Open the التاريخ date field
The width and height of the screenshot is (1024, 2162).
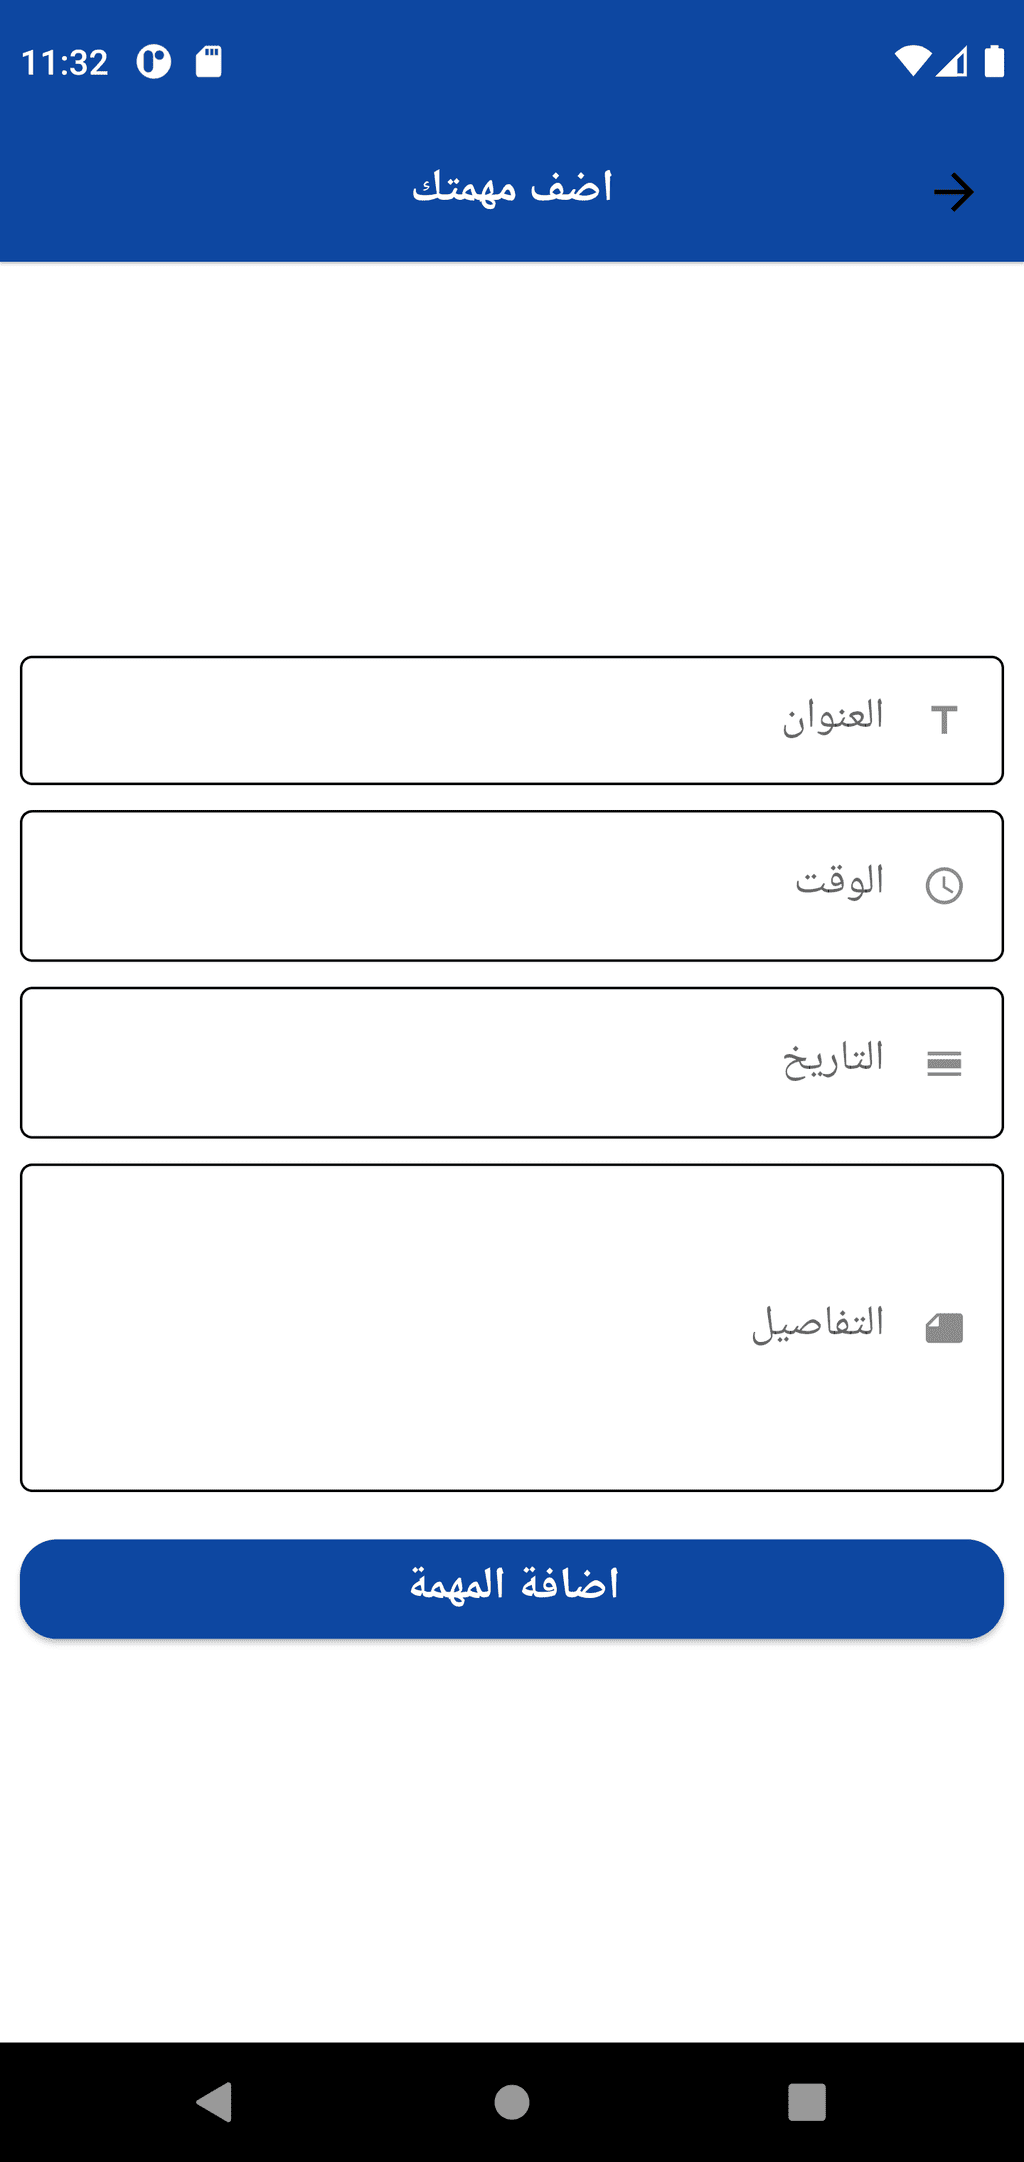pos(512,1063)
